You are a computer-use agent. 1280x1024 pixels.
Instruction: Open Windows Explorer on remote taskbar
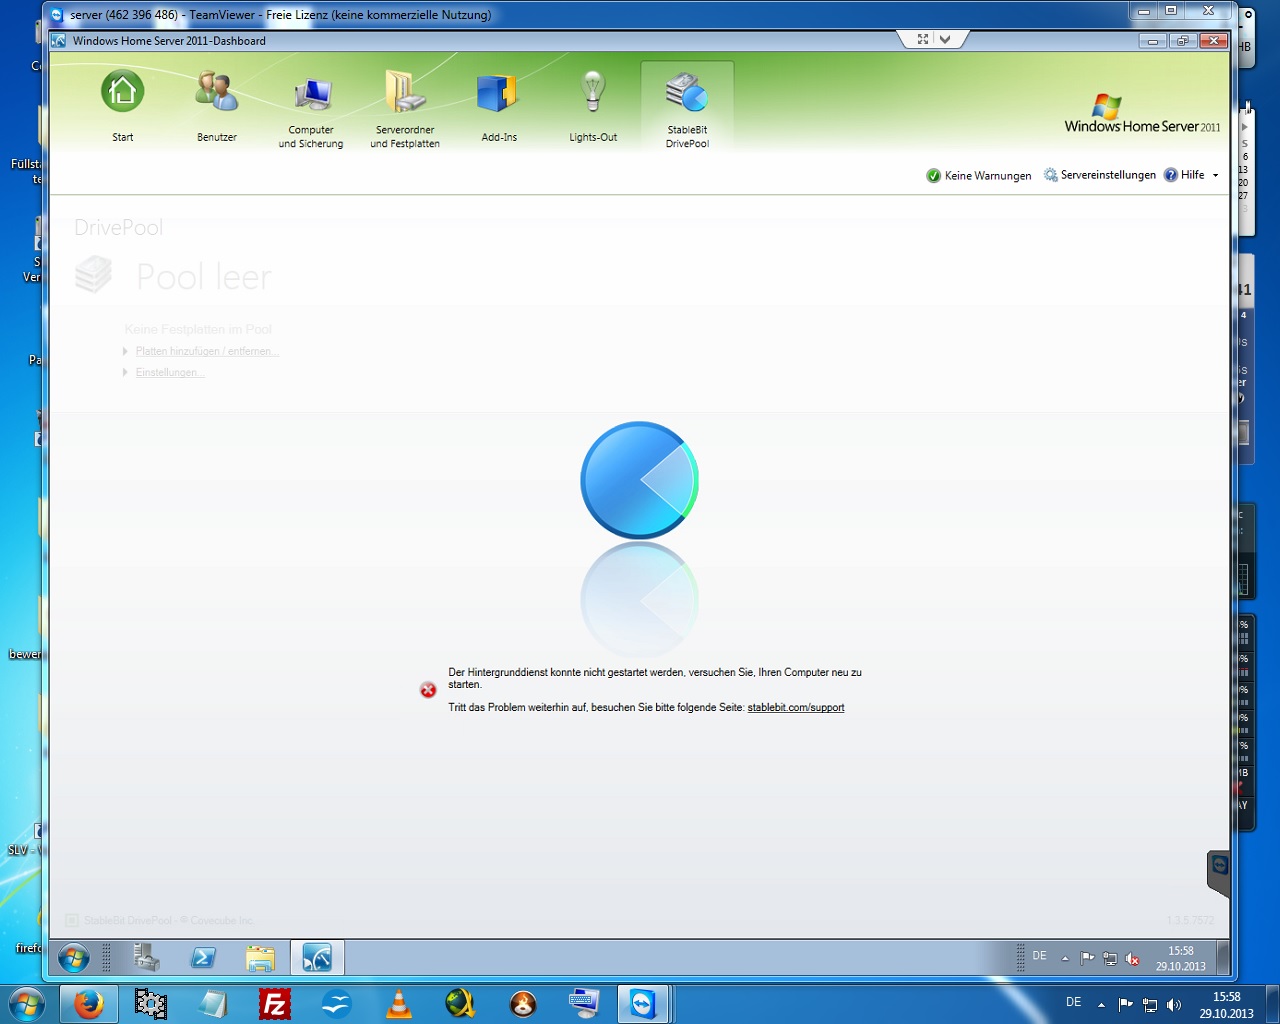pyautogui.click(x=260, y=958)
